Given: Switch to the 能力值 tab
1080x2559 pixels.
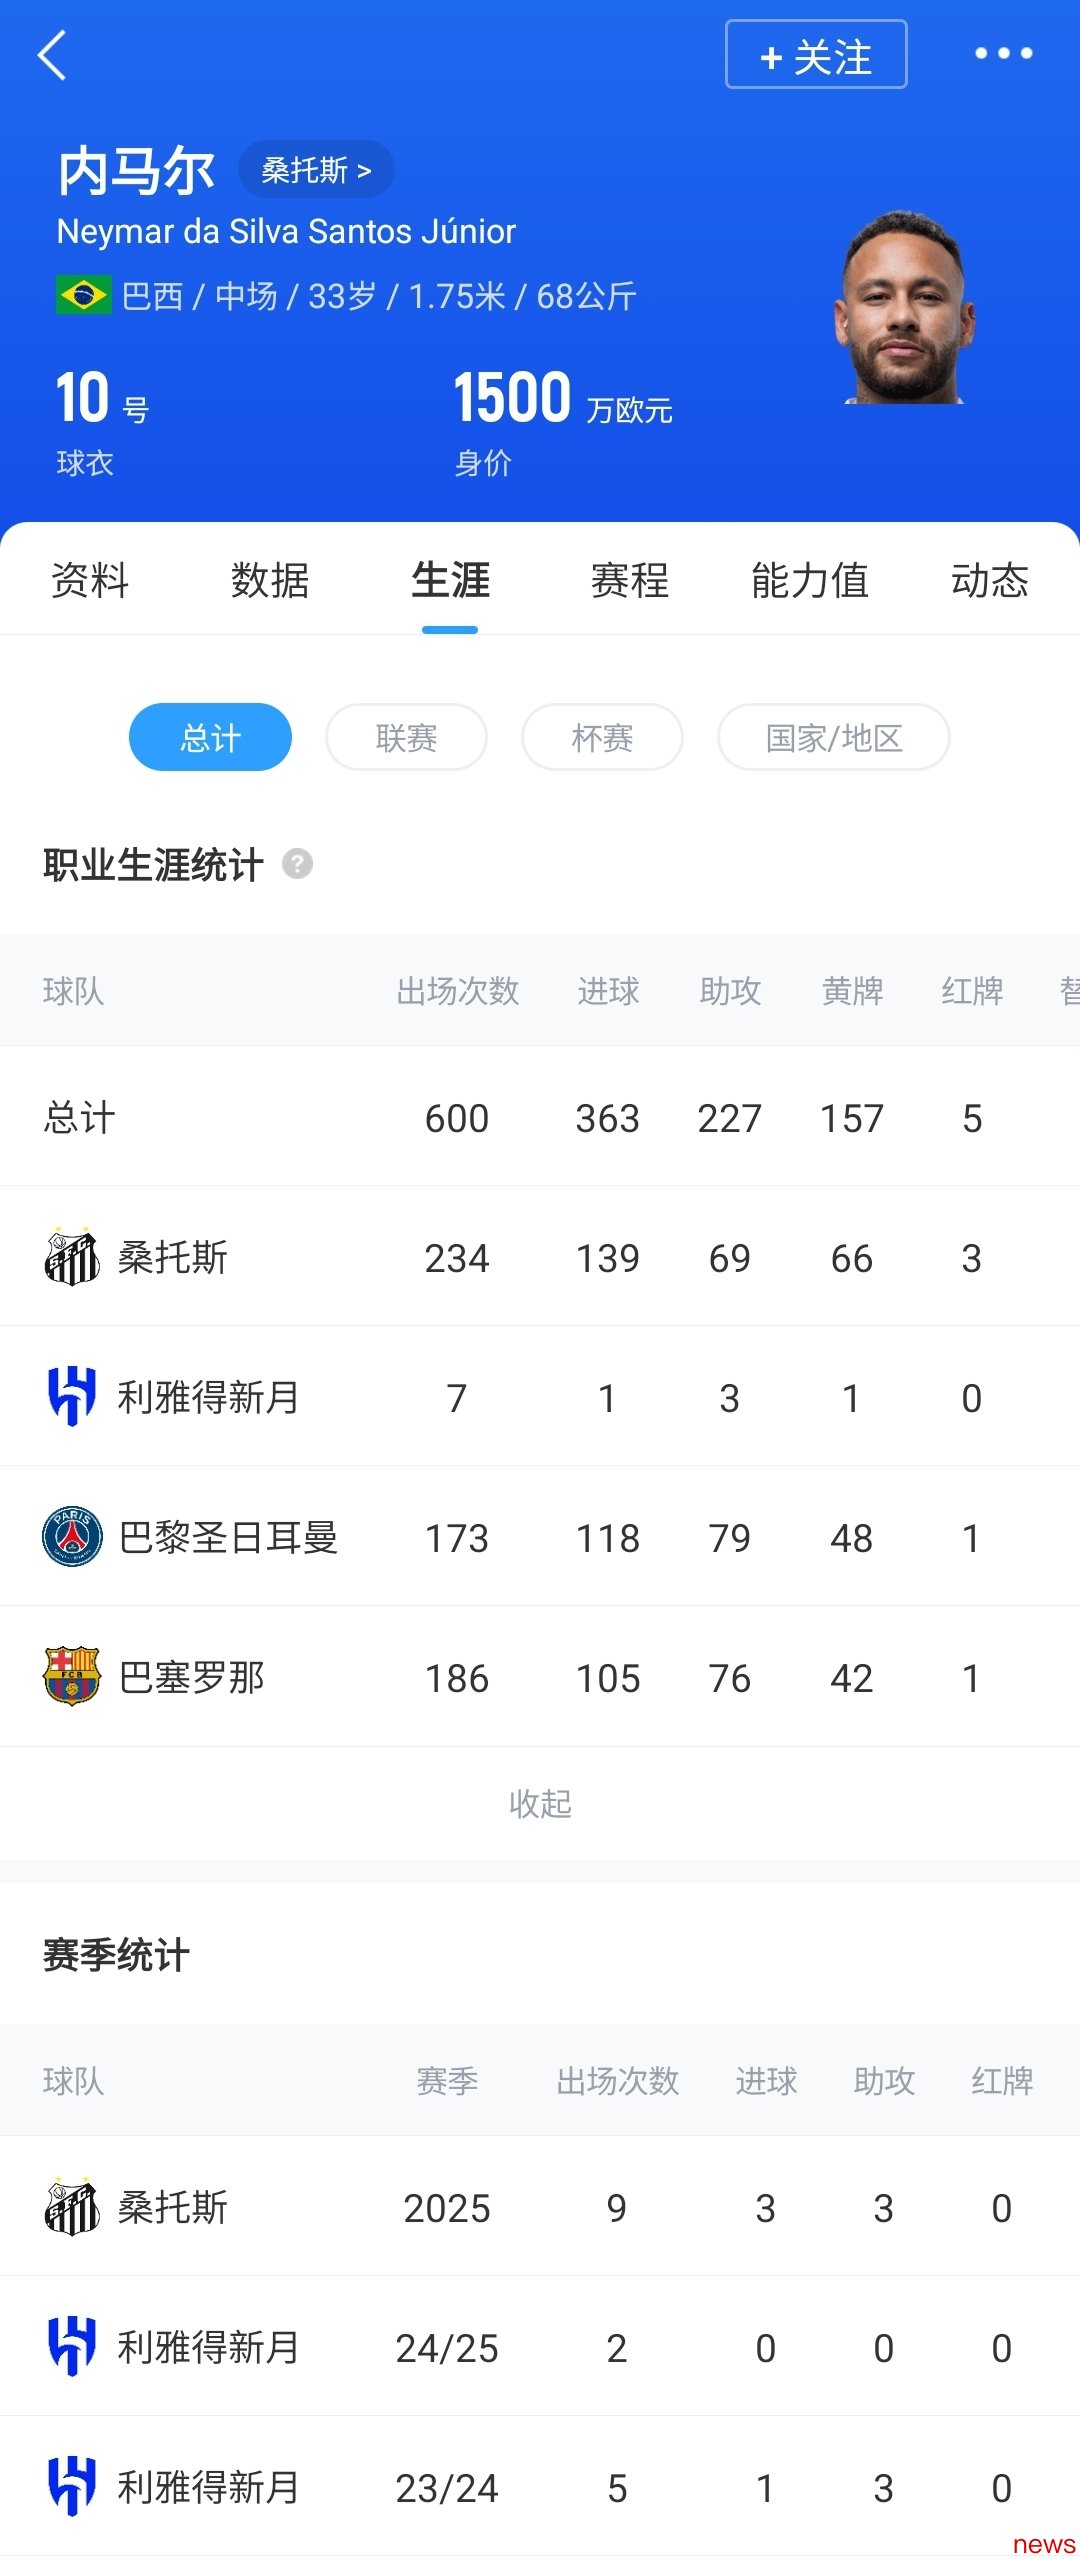Looking at the screenshot, I should click(810, 580).
